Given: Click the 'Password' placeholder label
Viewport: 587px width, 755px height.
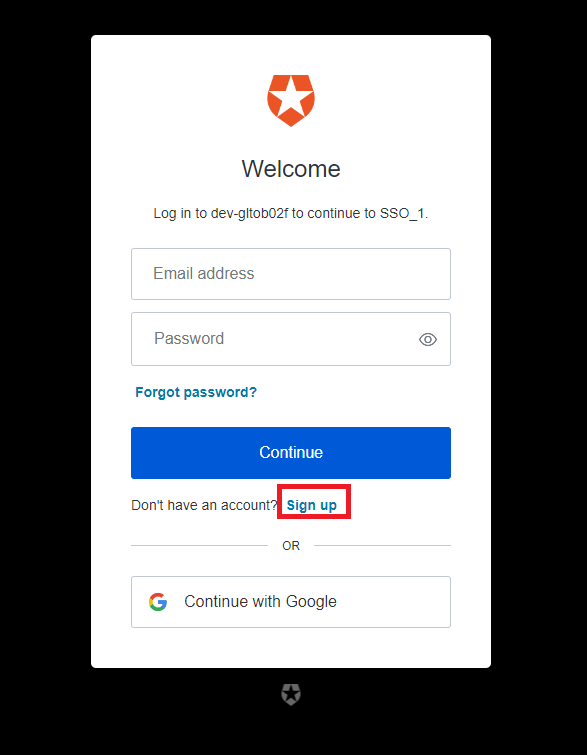Looking at the screenshot, I should pos(189,338).
